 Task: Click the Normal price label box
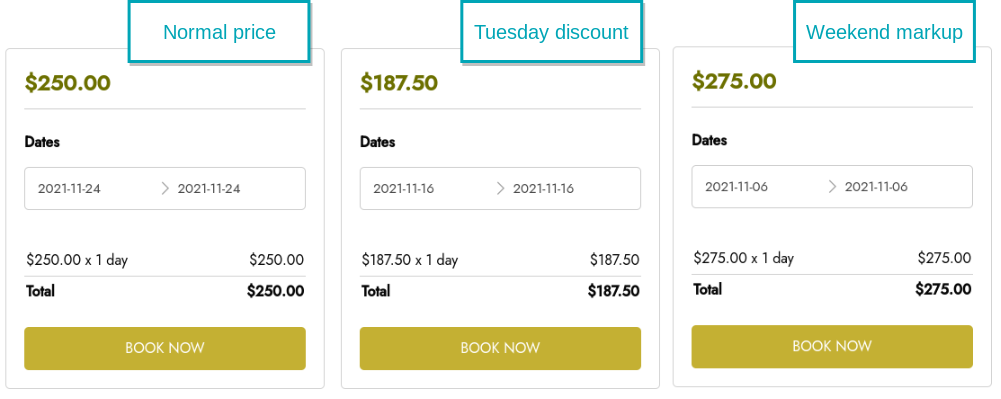[219, 32]
